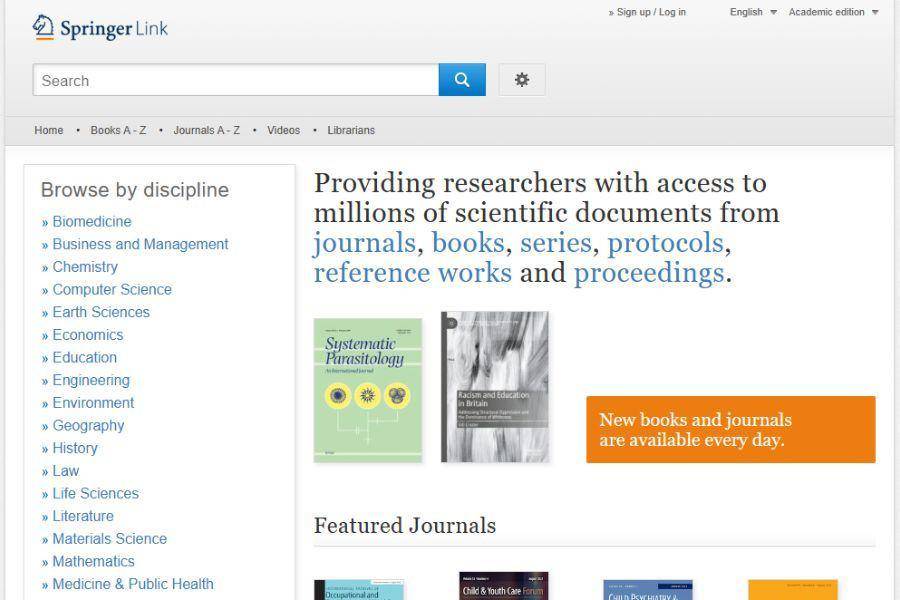Follow the books link in headline

pyautogui.click(x=468, y=243)
